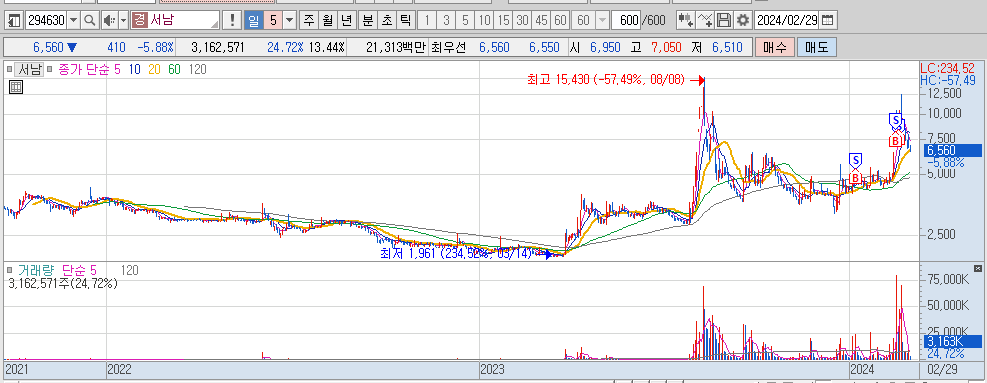Select the 틱 tick period toggle
The image size is (987, 383).
pos(405,20)
